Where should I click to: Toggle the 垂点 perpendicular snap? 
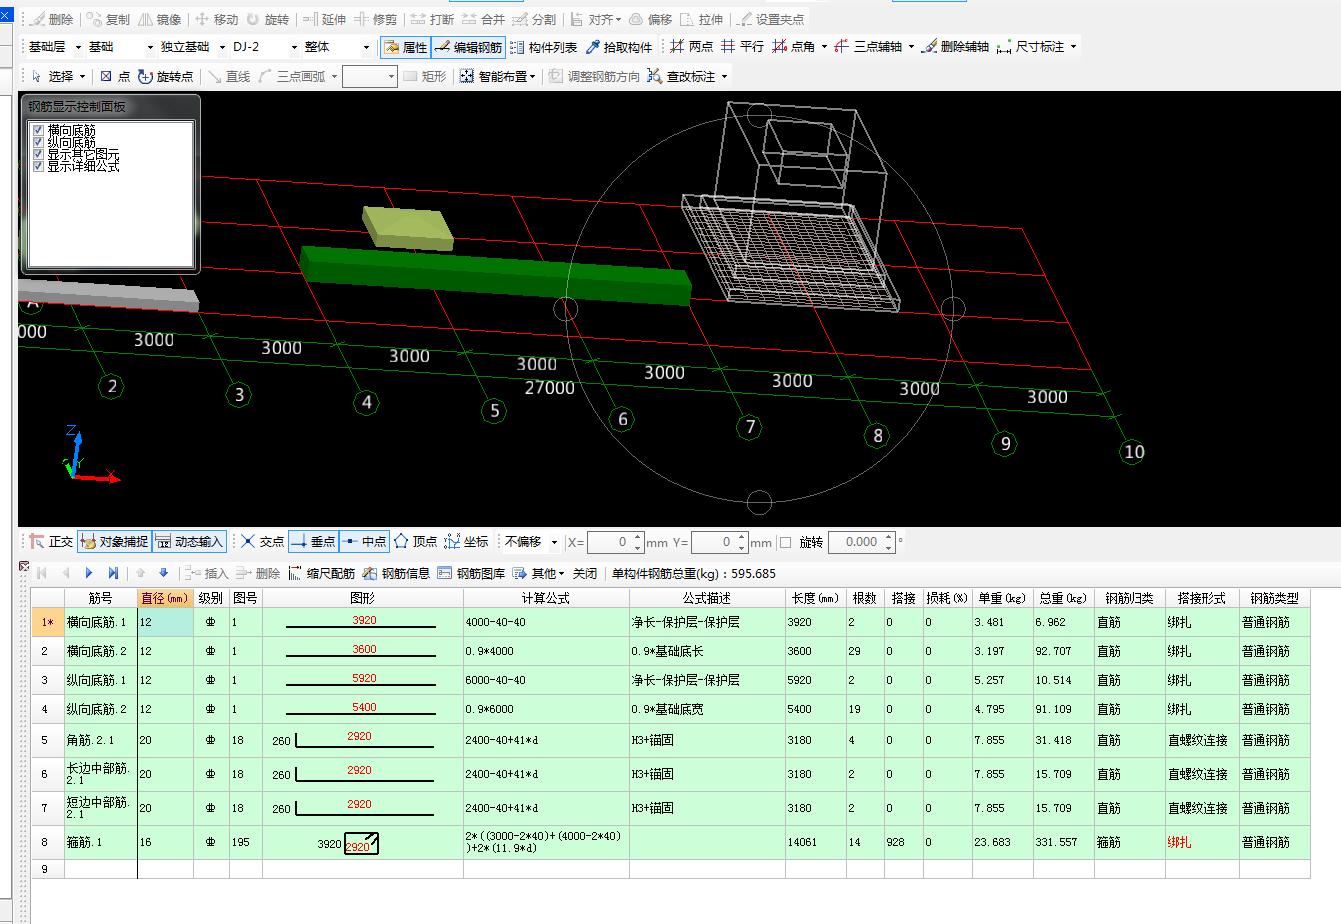point(313,541)
